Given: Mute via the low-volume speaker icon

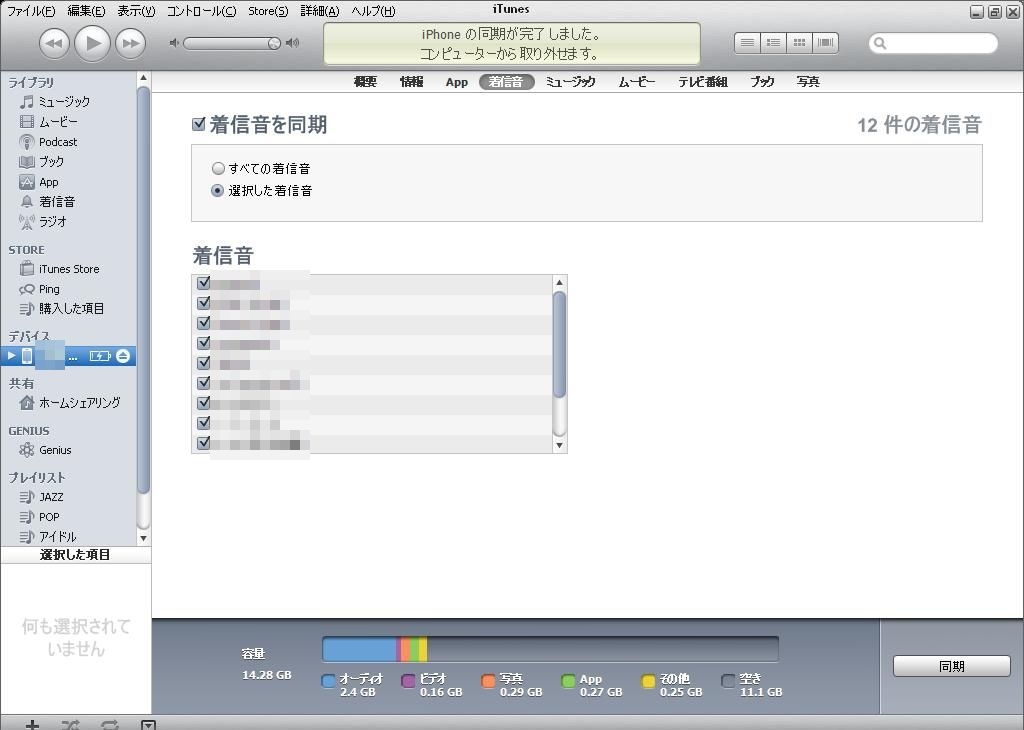Looking at the screenshot, I should [x=174, y=43].
